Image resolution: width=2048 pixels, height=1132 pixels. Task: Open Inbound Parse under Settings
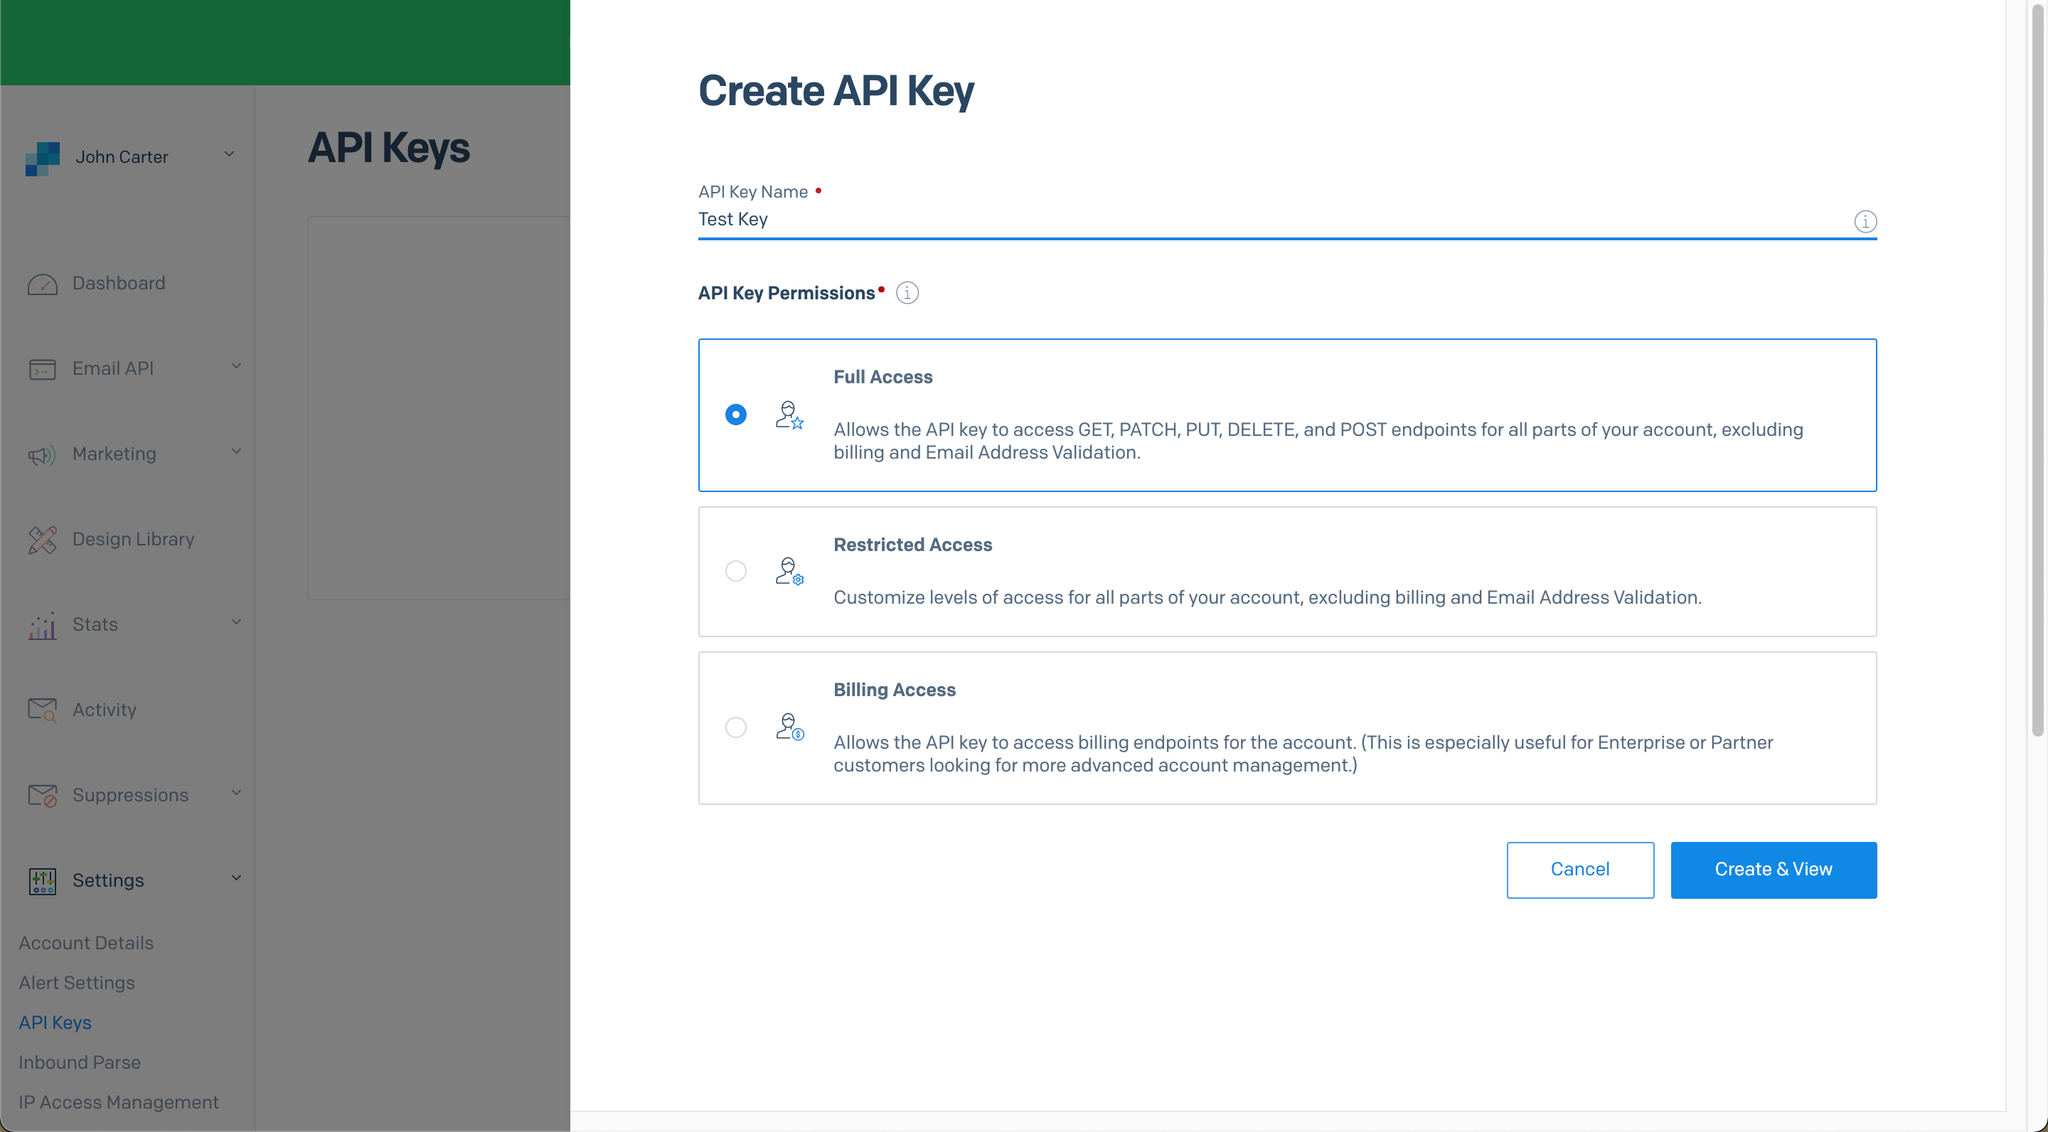click(80, 1063)
